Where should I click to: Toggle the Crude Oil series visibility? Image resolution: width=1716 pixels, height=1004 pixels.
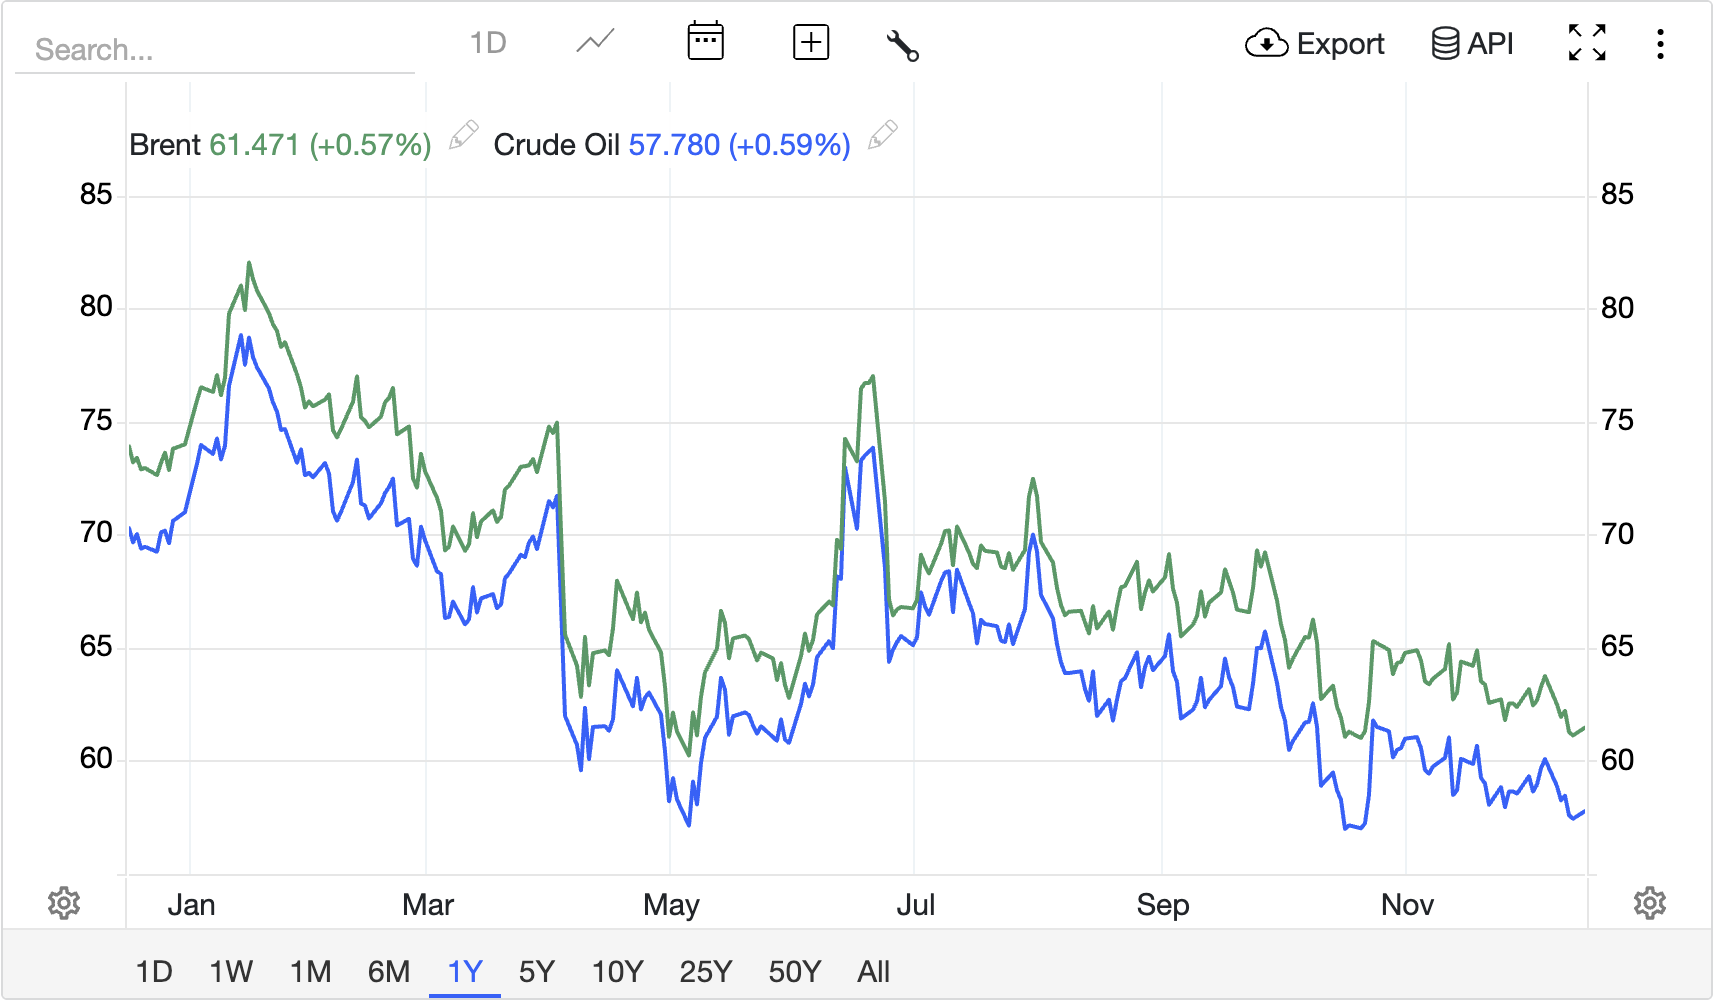[x=556, y=145]
